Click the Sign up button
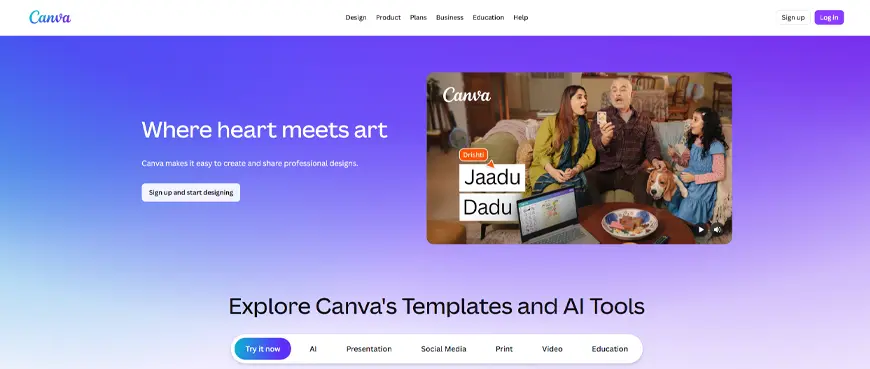The height and width of the screenshot is (369, 870). point(793,17)
